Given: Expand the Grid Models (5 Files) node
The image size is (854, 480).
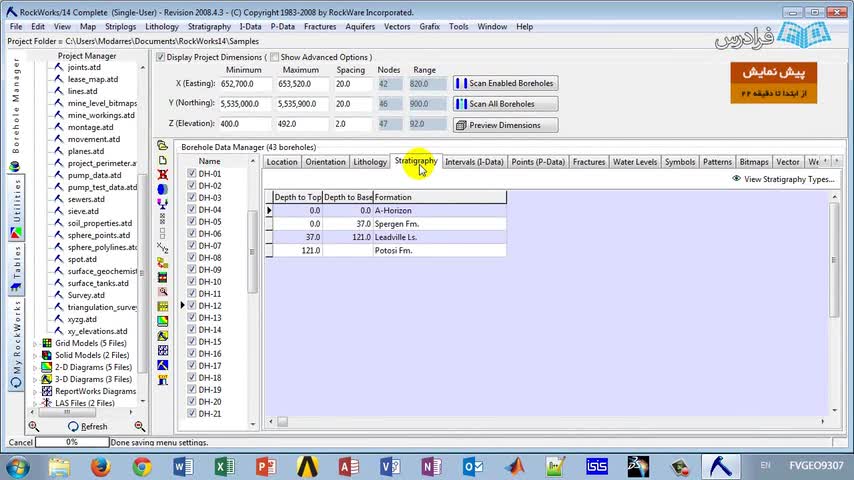Looking at the screenshot, I should point(35,344).
